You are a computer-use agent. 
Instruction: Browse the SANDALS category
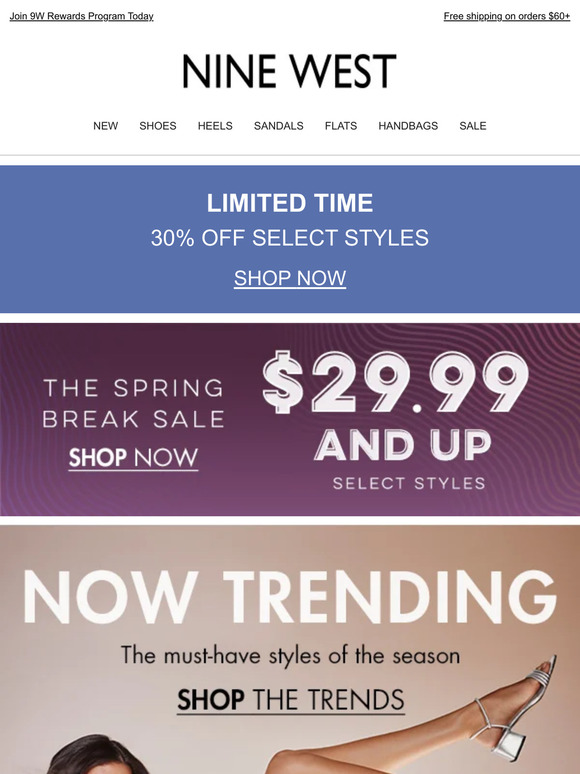tap(278, 126)
